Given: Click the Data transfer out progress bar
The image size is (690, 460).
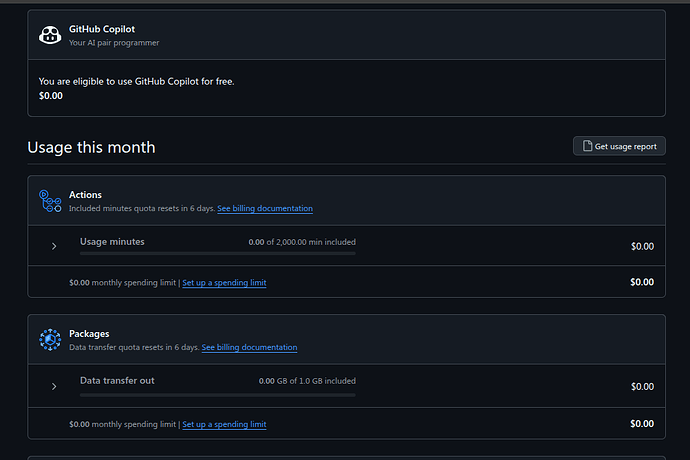Looking at the screenshot, I should coord(217,395).
